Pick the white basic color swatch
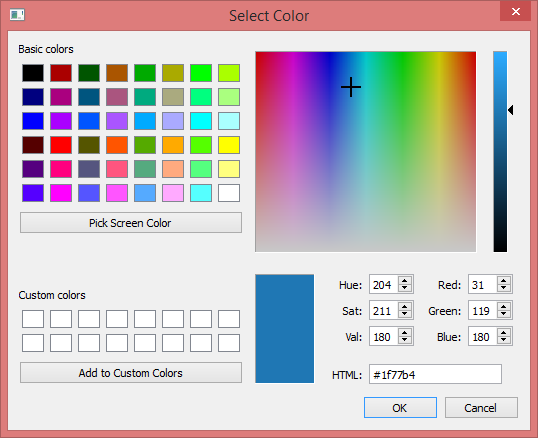This screenshot has height=438, width=538. pyautogui.click(x=229, y=193)
